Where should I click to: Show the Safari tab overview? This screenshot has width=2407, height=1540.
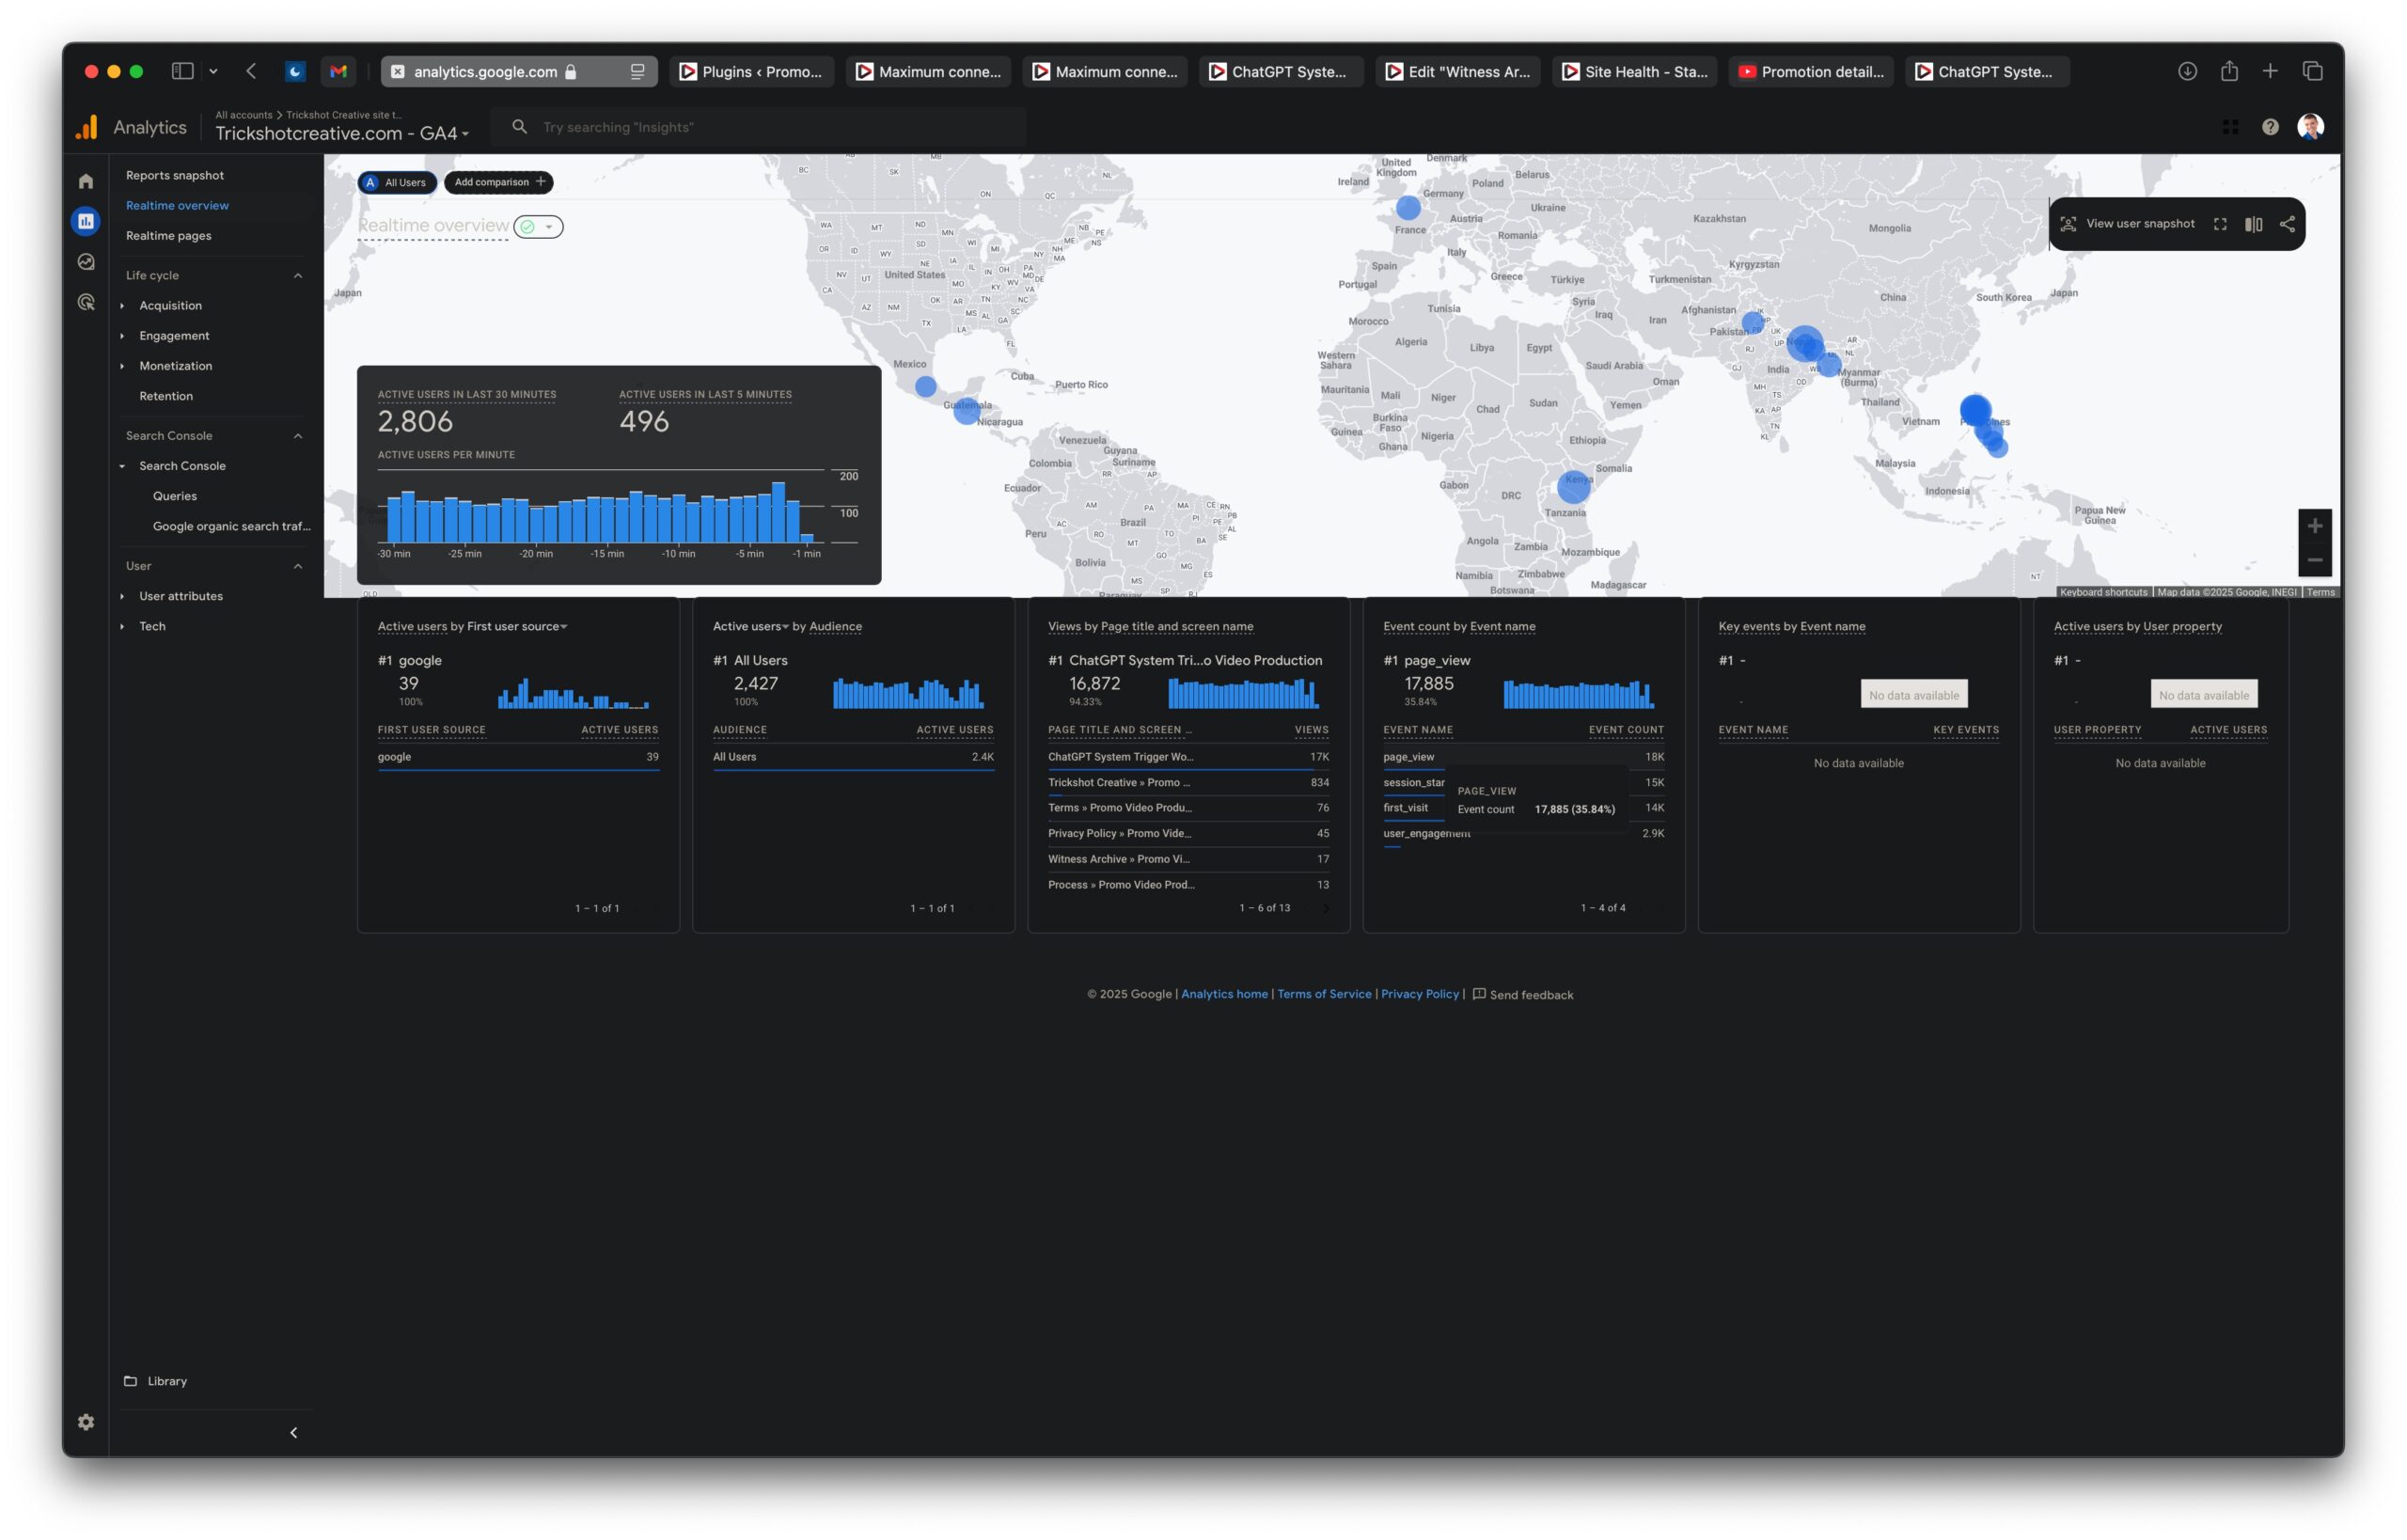coord(2312,71)
